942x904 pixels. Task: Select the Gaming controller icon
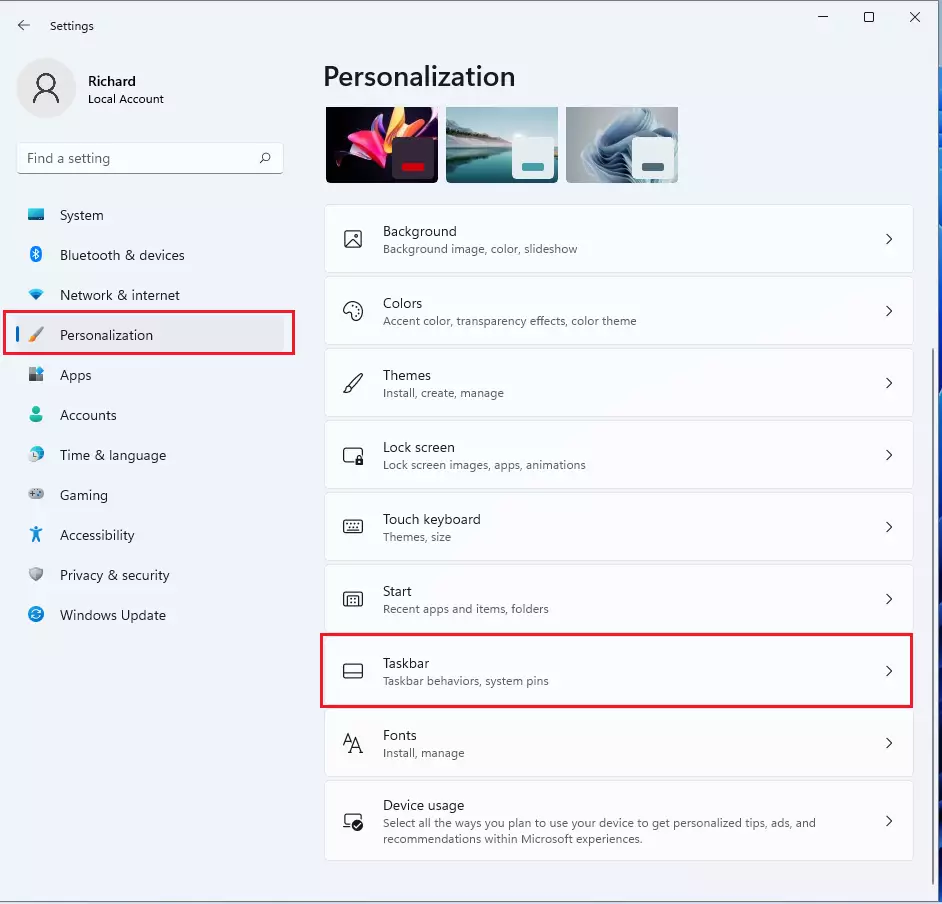pyautogui.click(x=36, y=494)
